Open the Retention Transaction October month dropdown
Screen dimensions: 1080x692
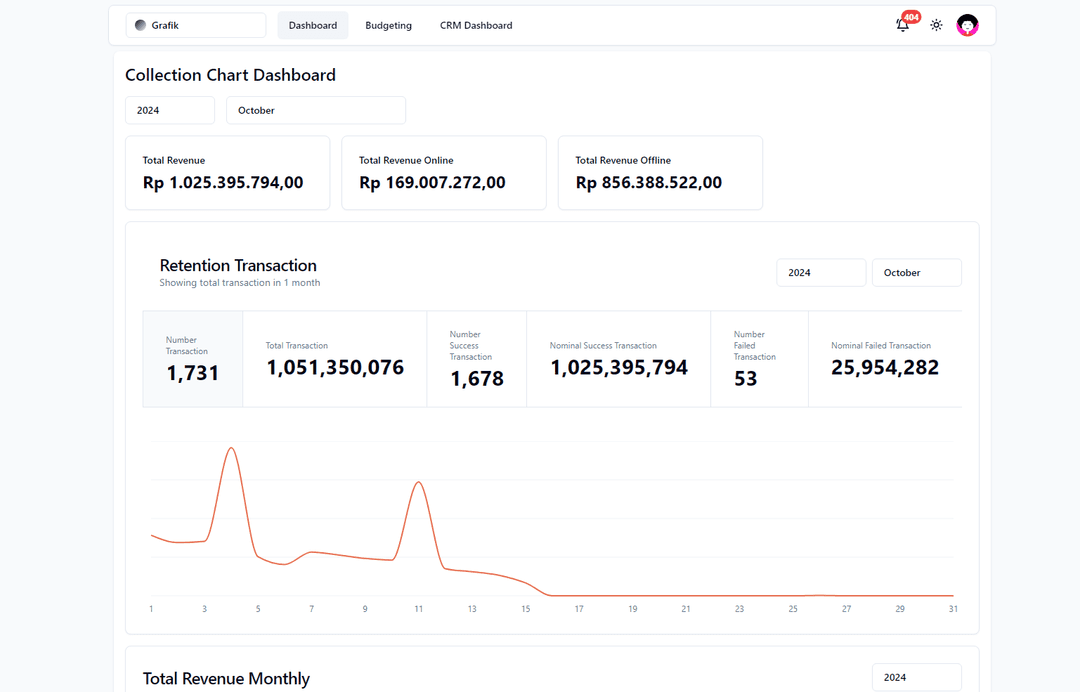tap(917, 272)
